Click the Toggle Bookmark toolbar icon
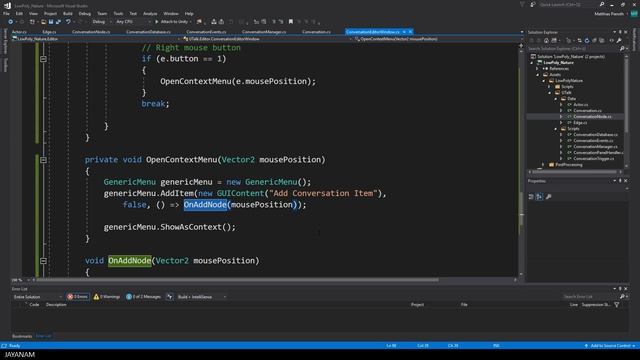Image resolution: width=640 pixels, height=360 pixels. pos(291,22)
